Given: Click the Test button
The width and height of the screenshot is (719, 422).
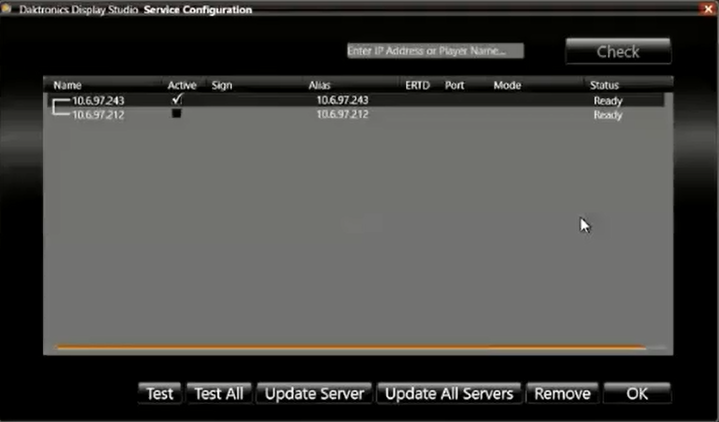Looking at the screenshot, I should (160, 394).
